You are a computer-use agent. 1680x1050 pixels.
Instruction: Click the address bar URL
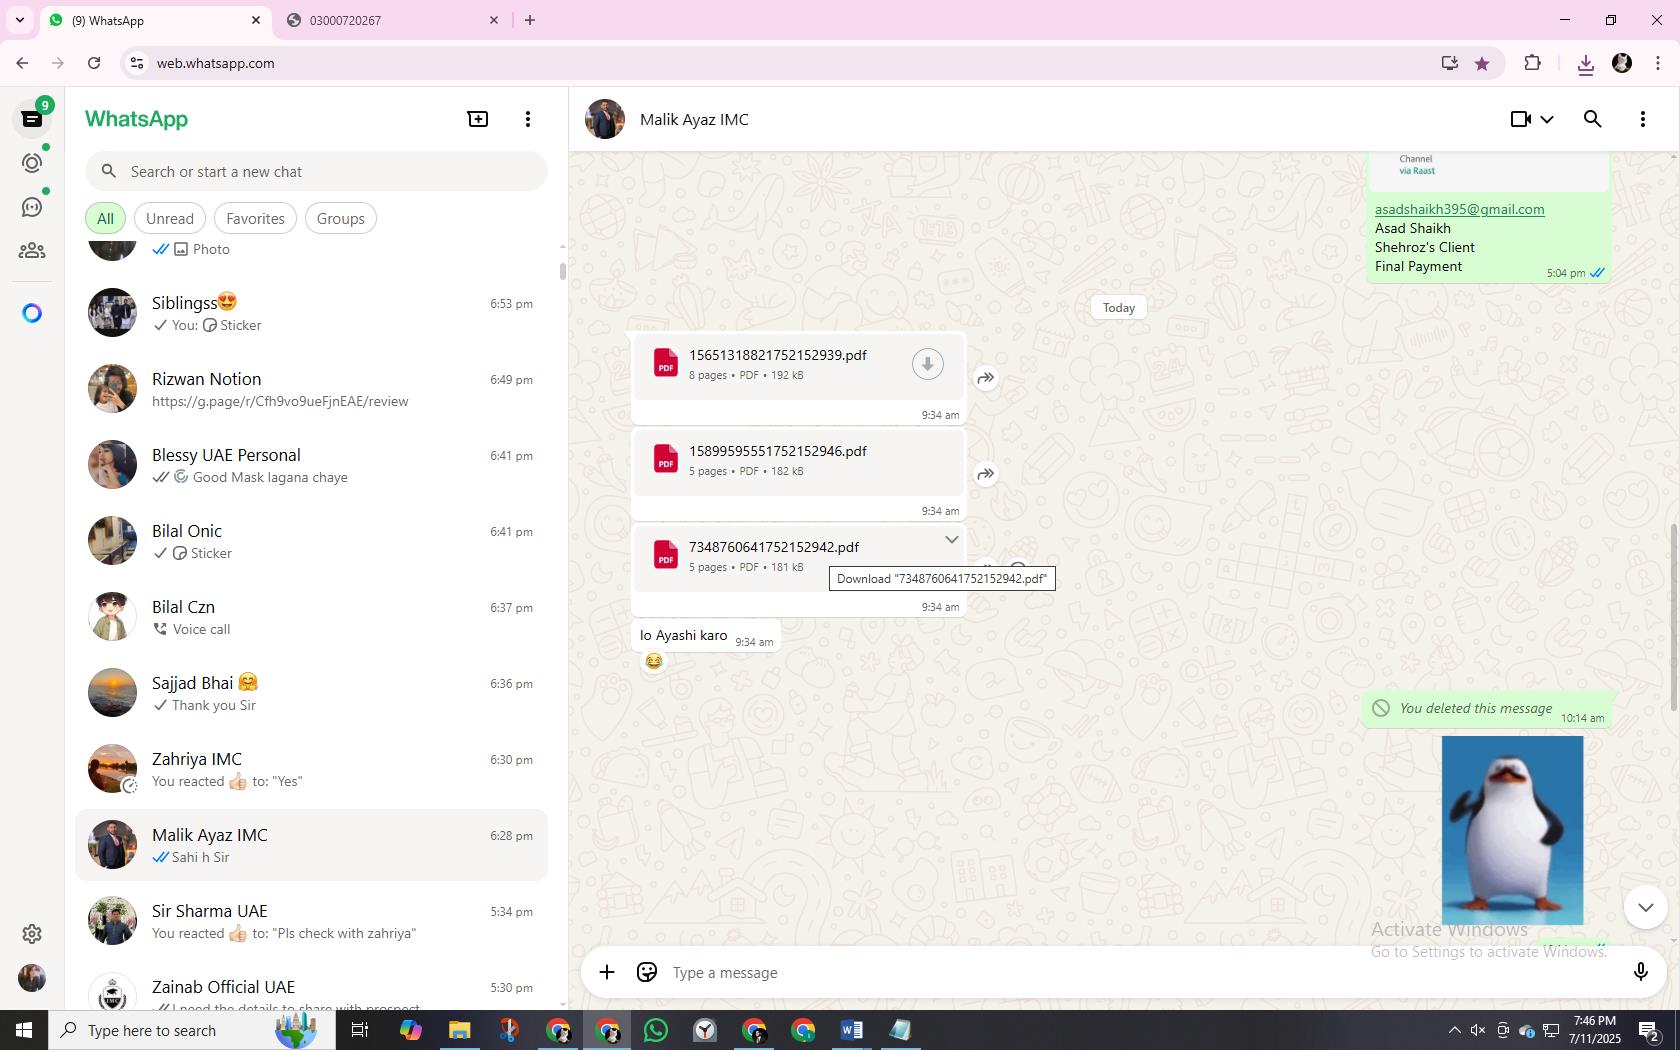pyautogui.click(x=215, y=63)
